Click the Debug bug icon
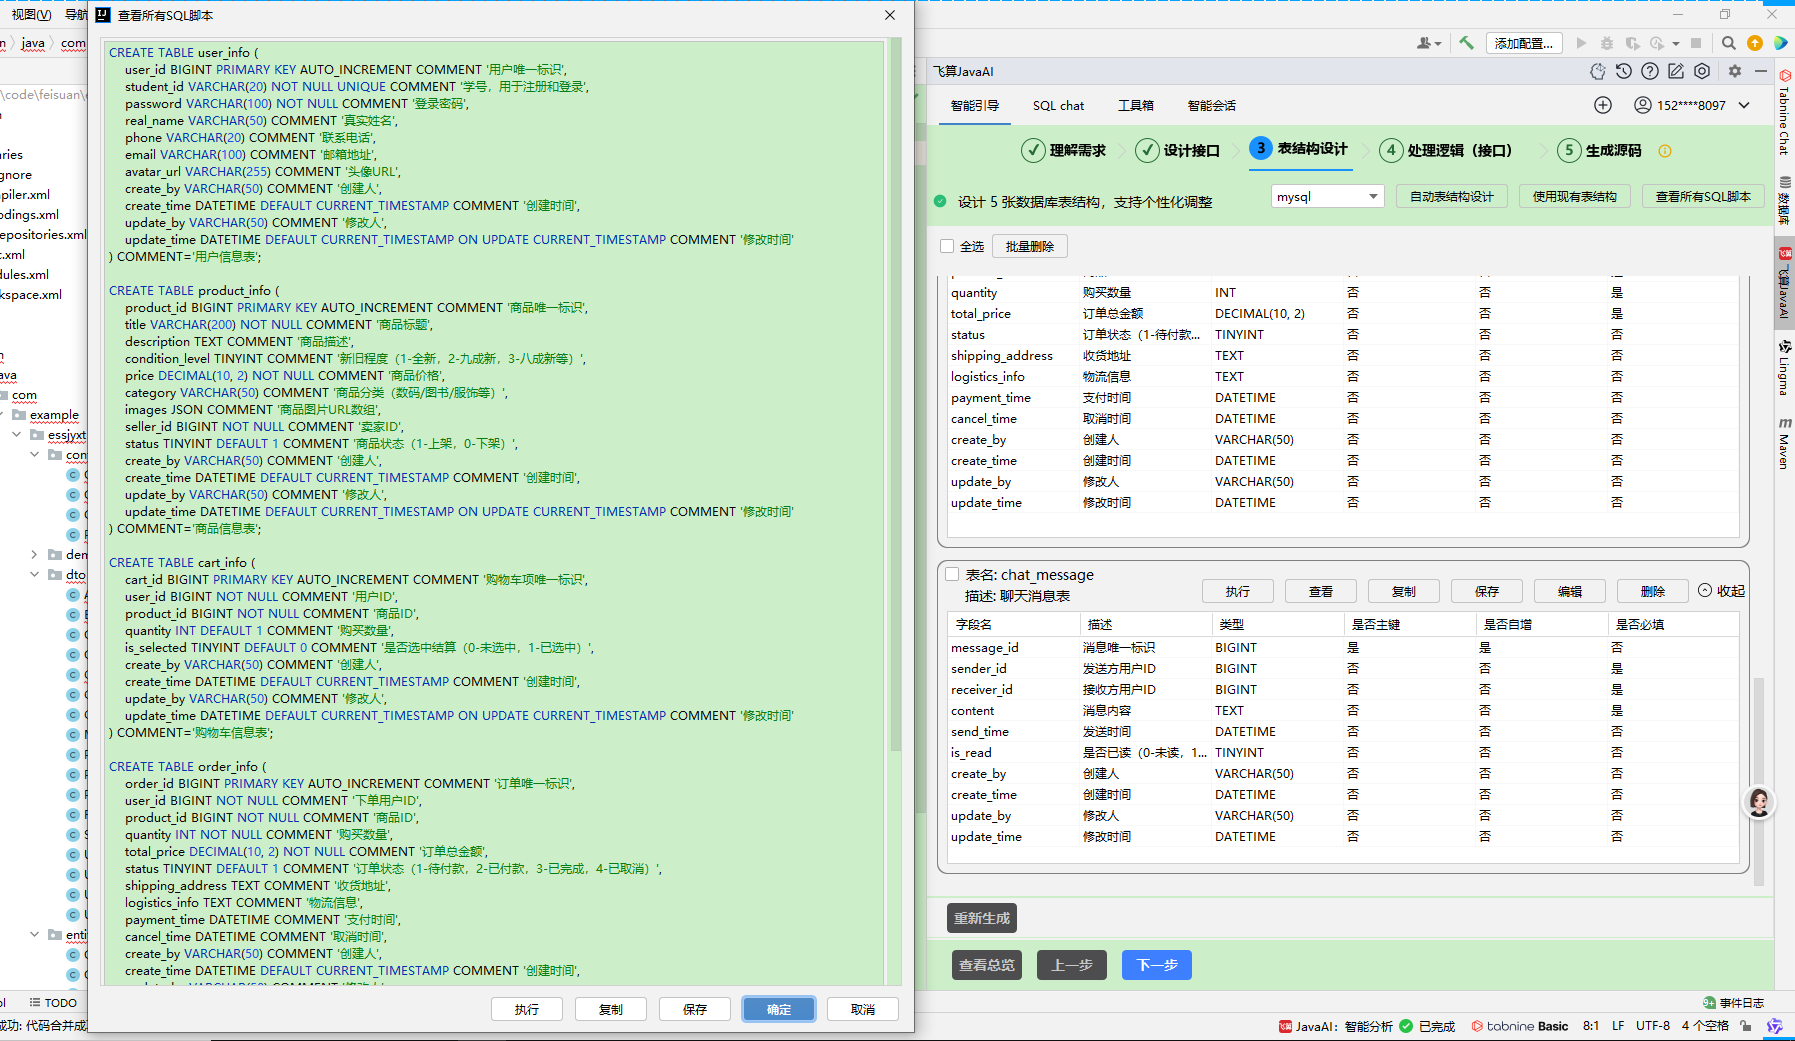Image resolution: width=1795 pixels, height=1041 pixels. tap(1607, 43)
